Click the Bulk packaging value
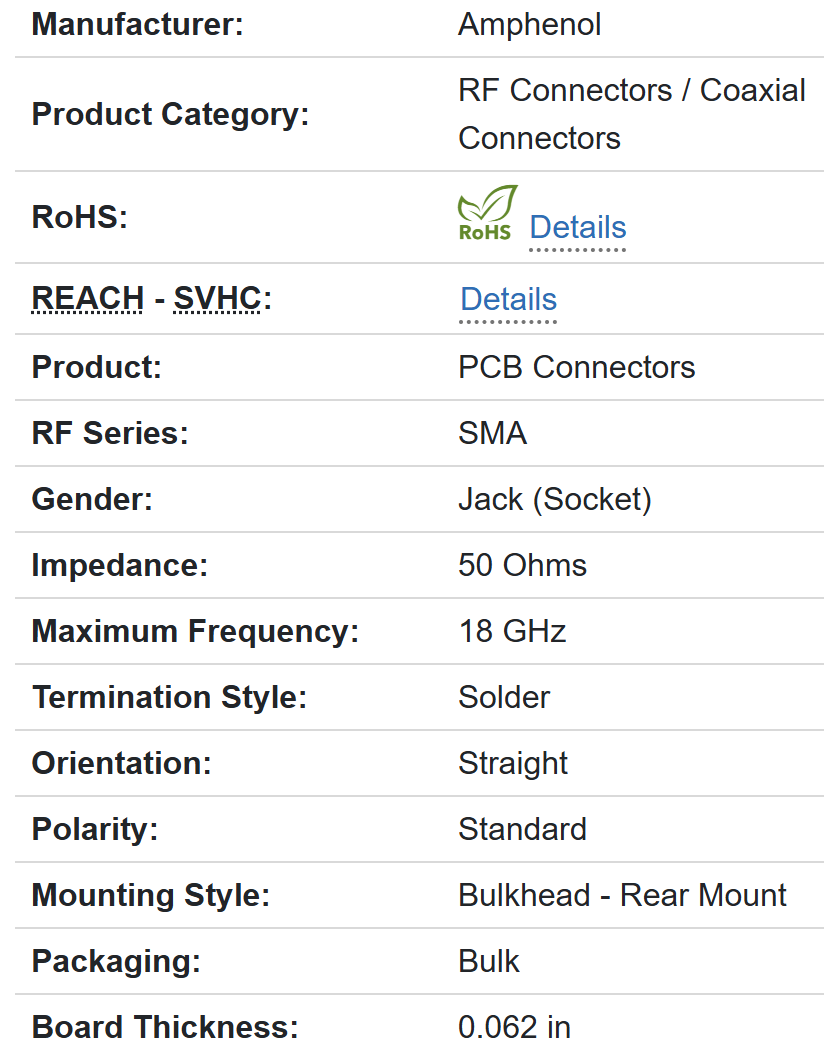The width and height of the screenshot is (824, 1048). 489,961
